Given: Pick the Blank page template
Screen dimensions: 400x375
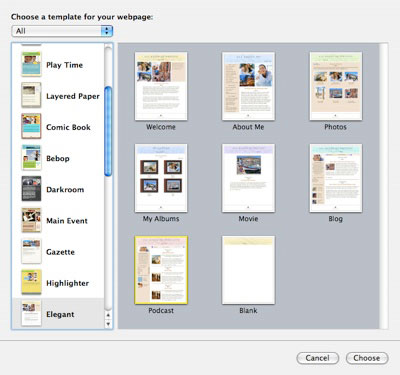Looking at the screenshot, I should tap(248, 270).
